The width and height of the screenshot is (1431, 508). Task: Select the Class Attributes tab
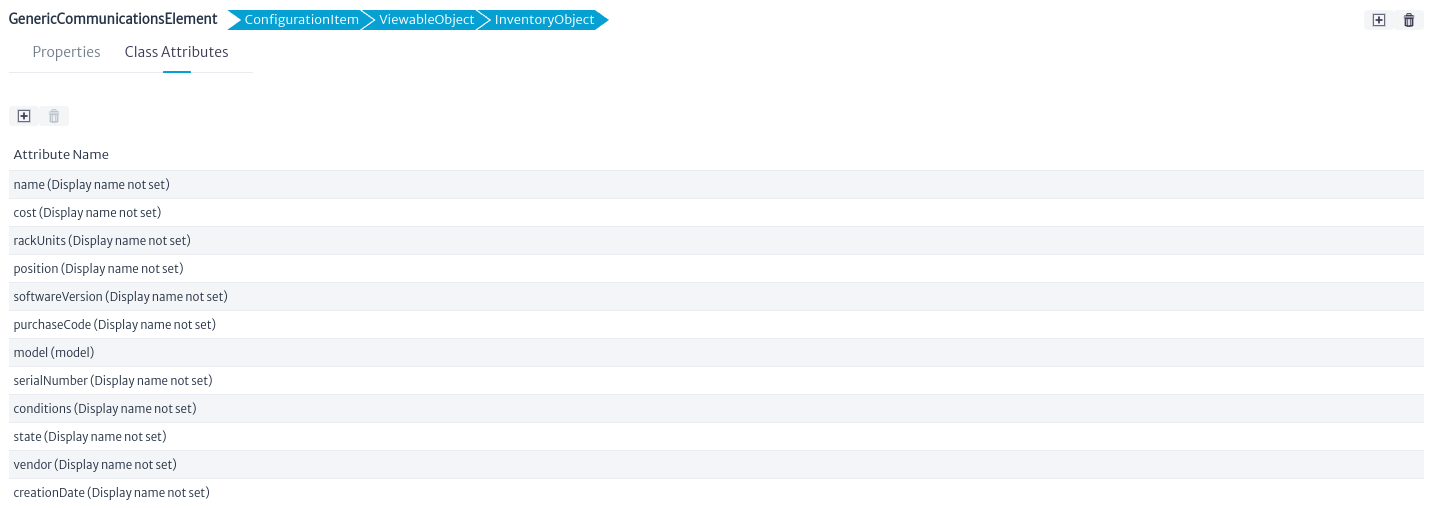point(177,52)
